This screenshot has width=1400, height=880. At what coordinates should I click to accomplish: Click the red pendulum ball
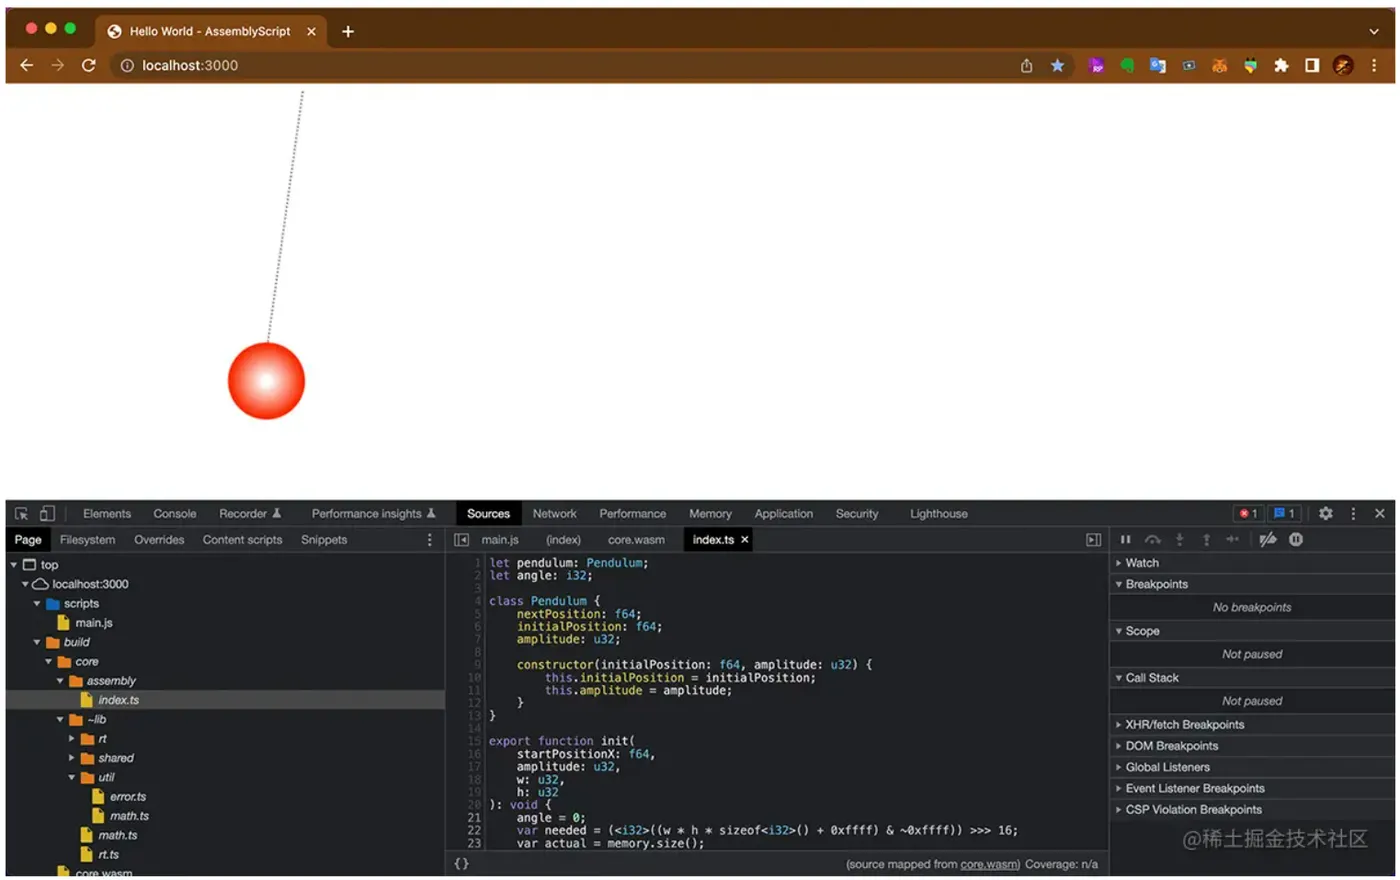266,381
